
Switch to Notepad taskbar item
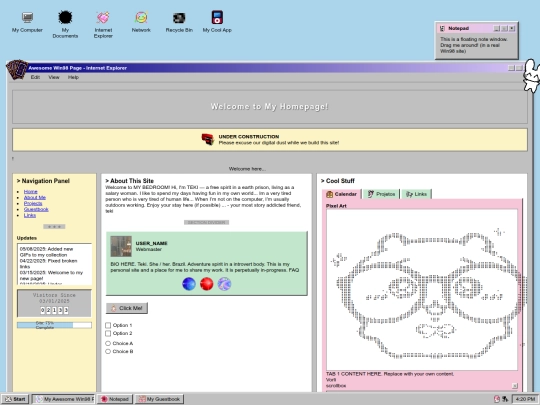click(x=115, y=399)
